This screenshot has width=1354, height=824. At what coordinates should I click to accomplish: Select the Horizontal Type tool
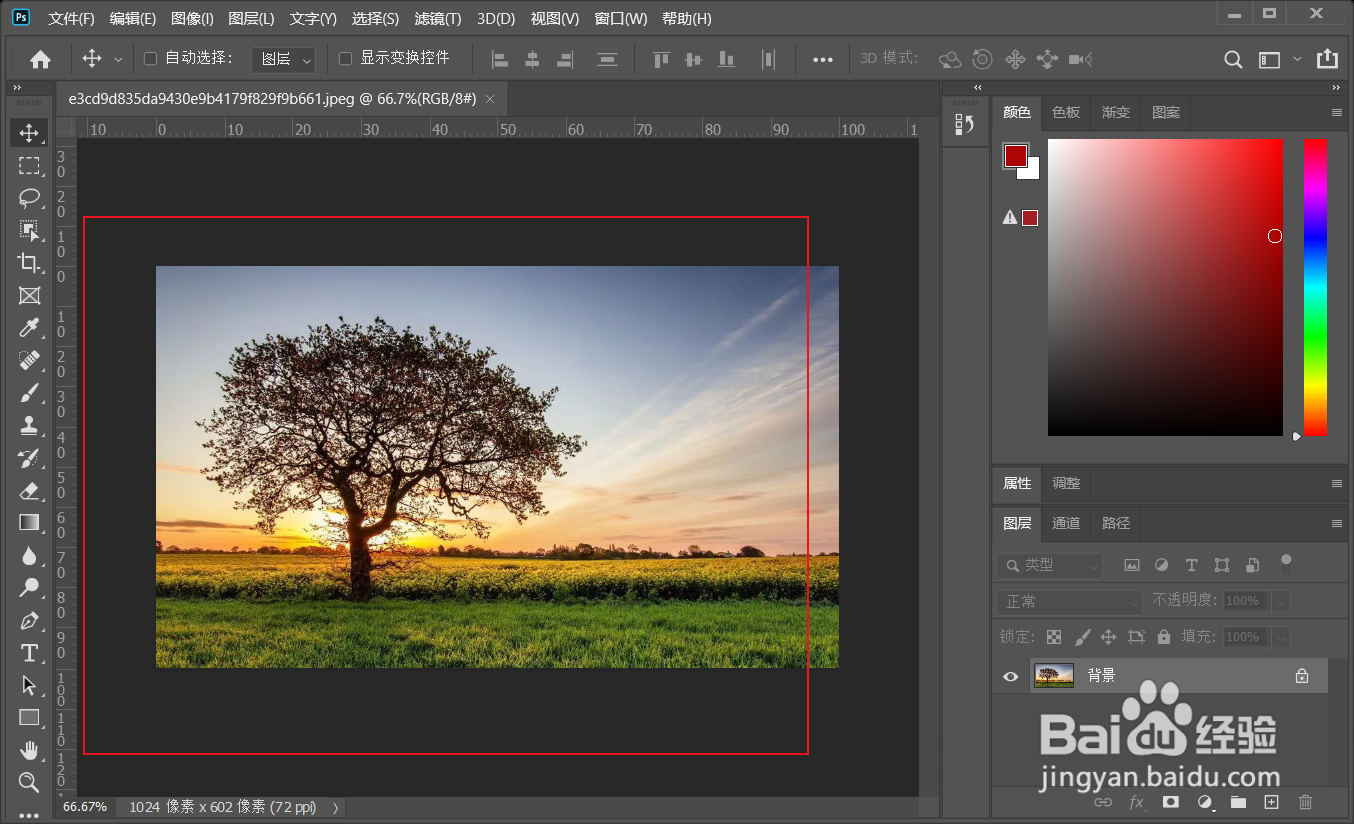point(29,653)
